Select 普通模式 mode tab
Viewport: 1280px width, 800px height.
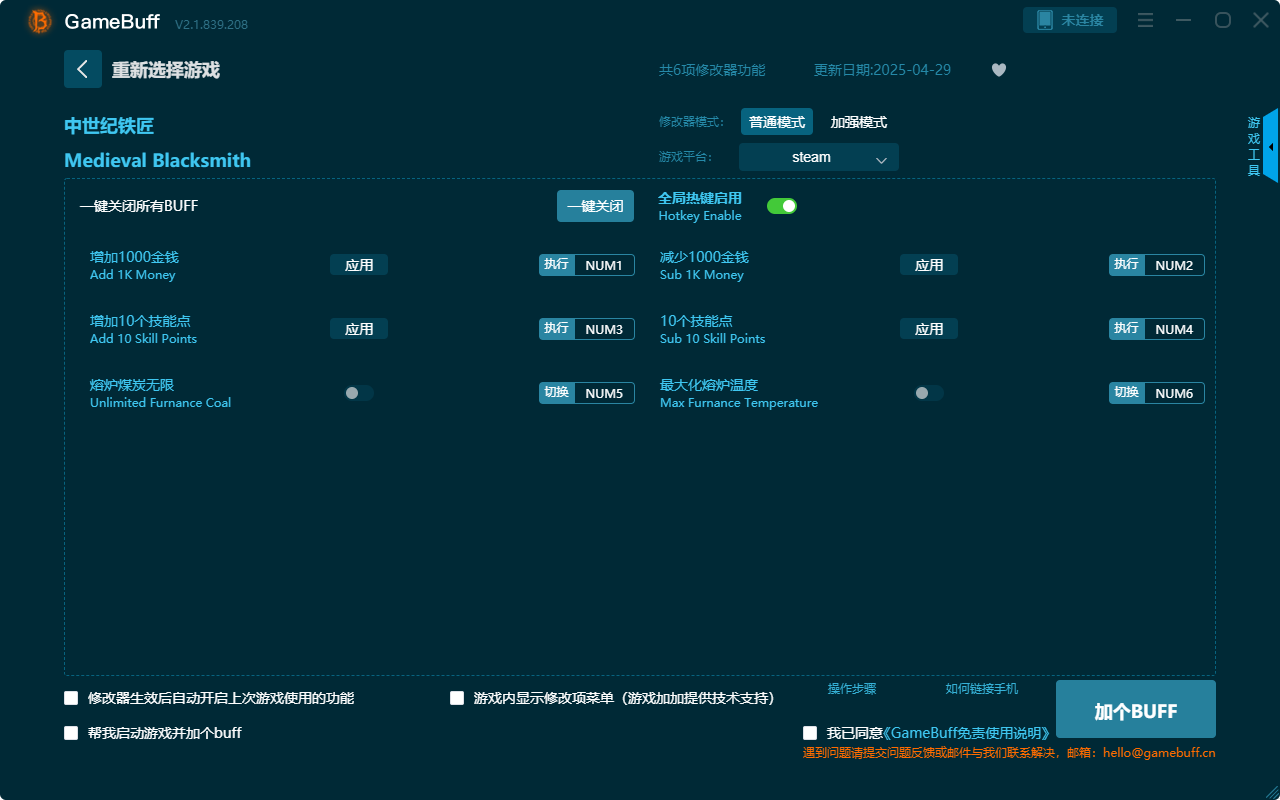pos(776,121)
